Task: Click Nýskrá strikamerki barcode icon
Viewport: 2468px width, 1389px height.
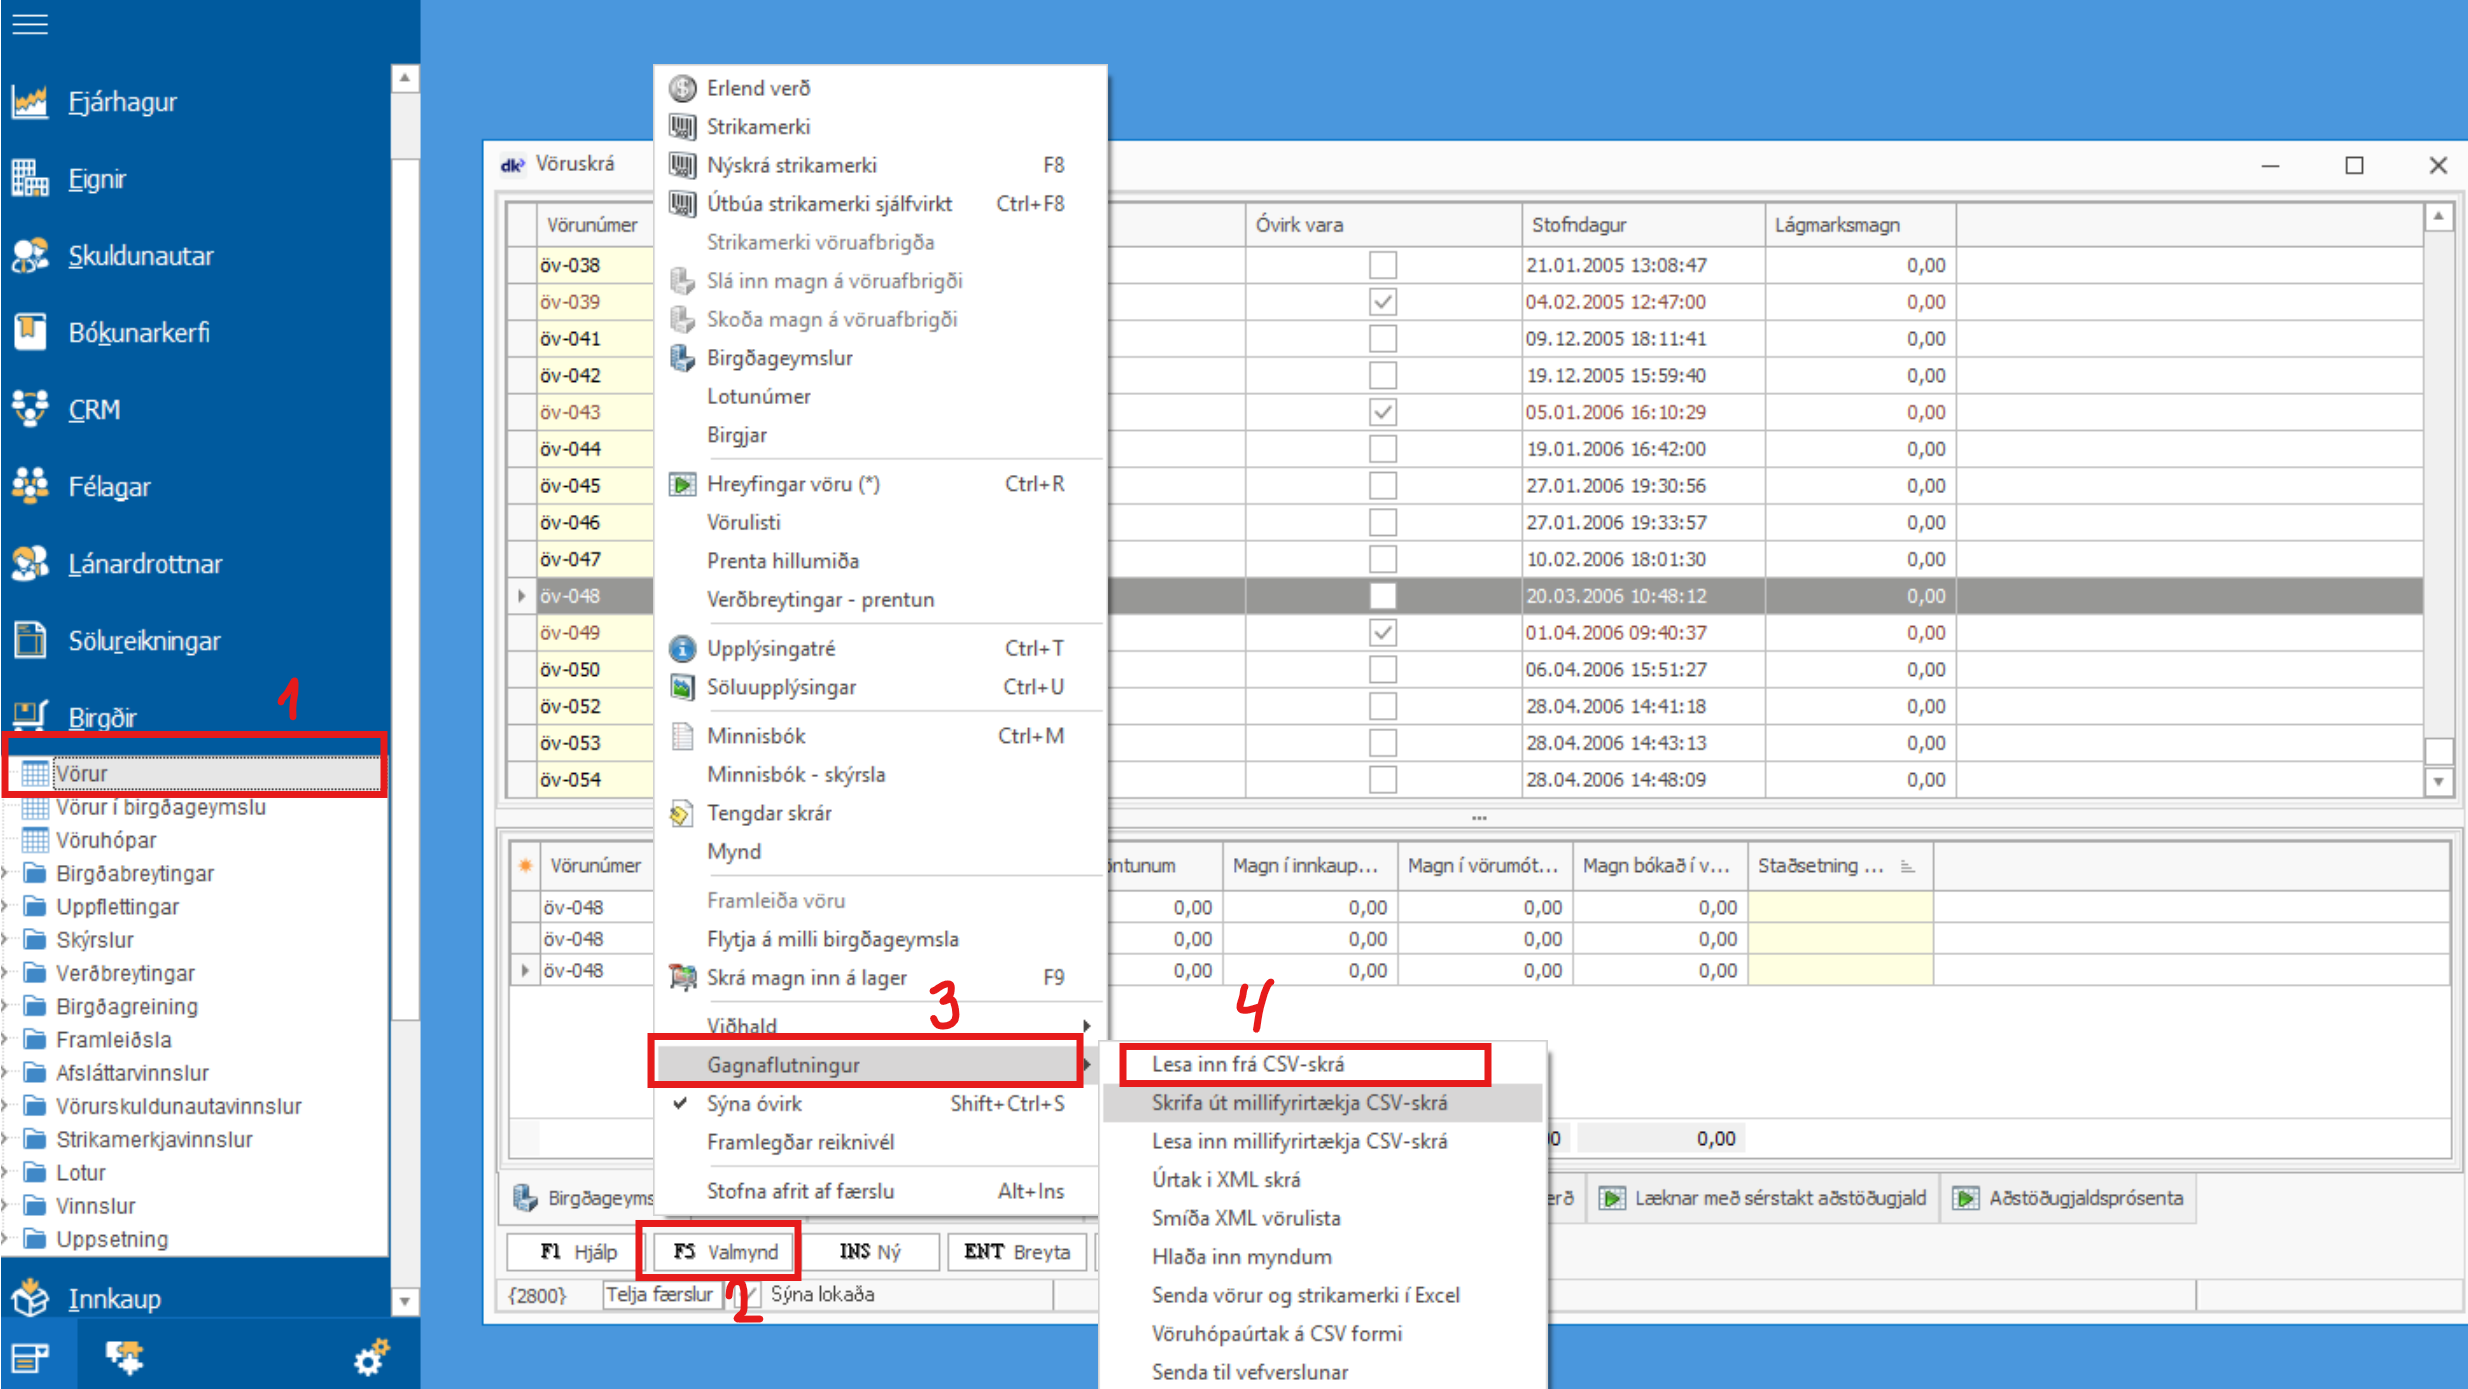Action: click(x=682, y=165)
